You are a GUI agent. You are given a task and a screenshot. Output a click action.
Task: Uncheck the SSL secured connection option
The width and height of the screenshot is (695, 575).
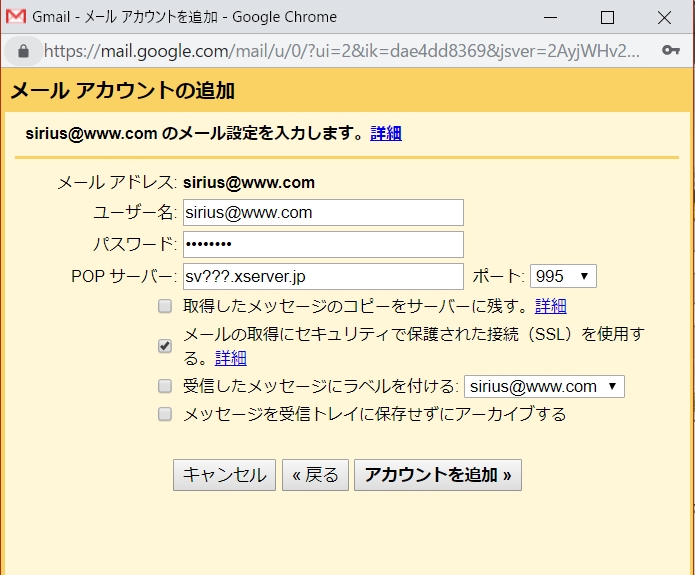click(x=165, y=346)
